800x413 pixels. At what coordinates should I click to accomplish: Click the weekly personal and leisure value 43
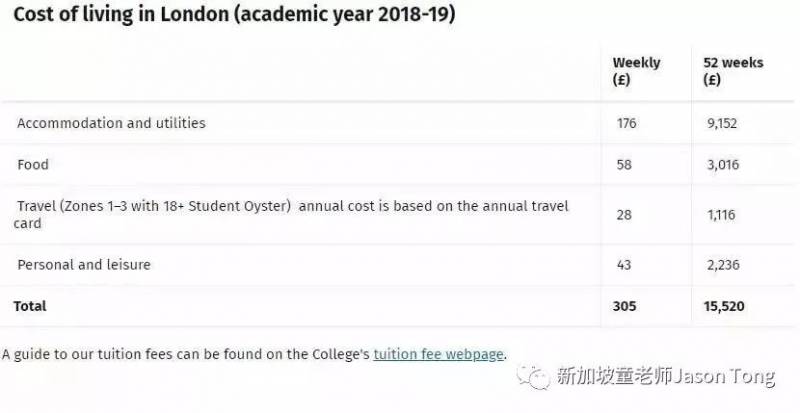point(625,265)
